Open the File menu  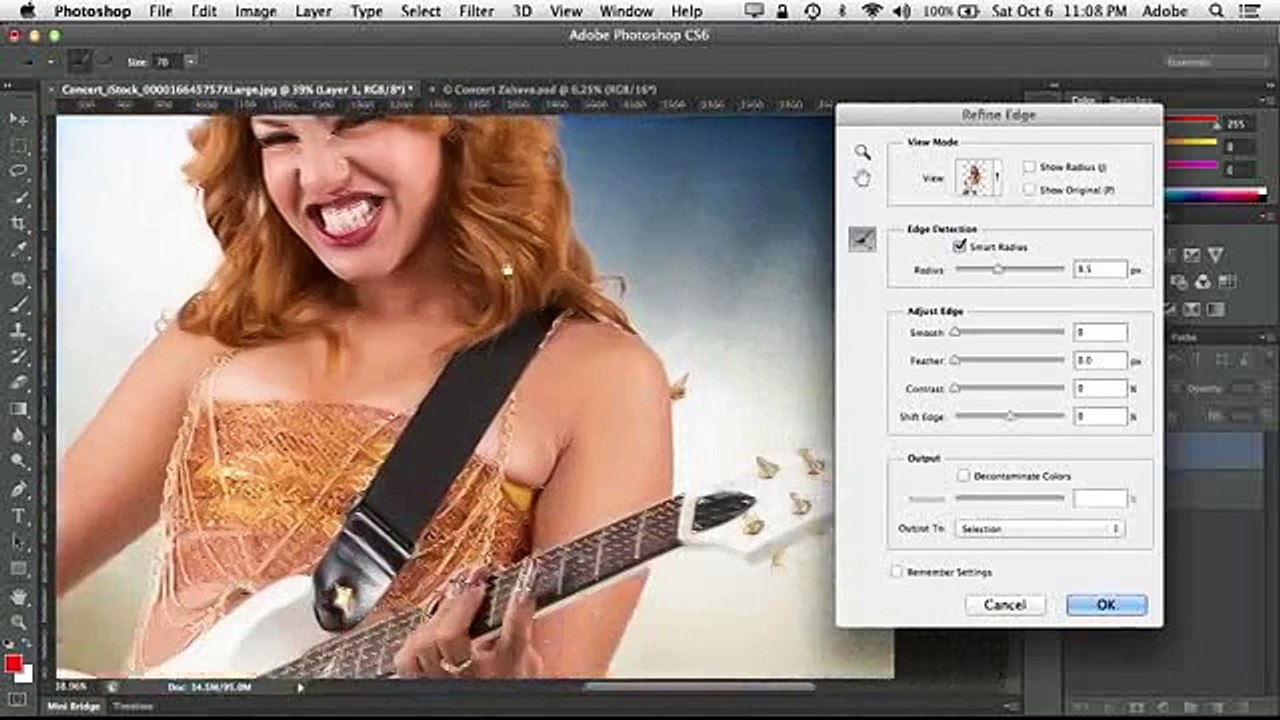(x=160, y=11)
